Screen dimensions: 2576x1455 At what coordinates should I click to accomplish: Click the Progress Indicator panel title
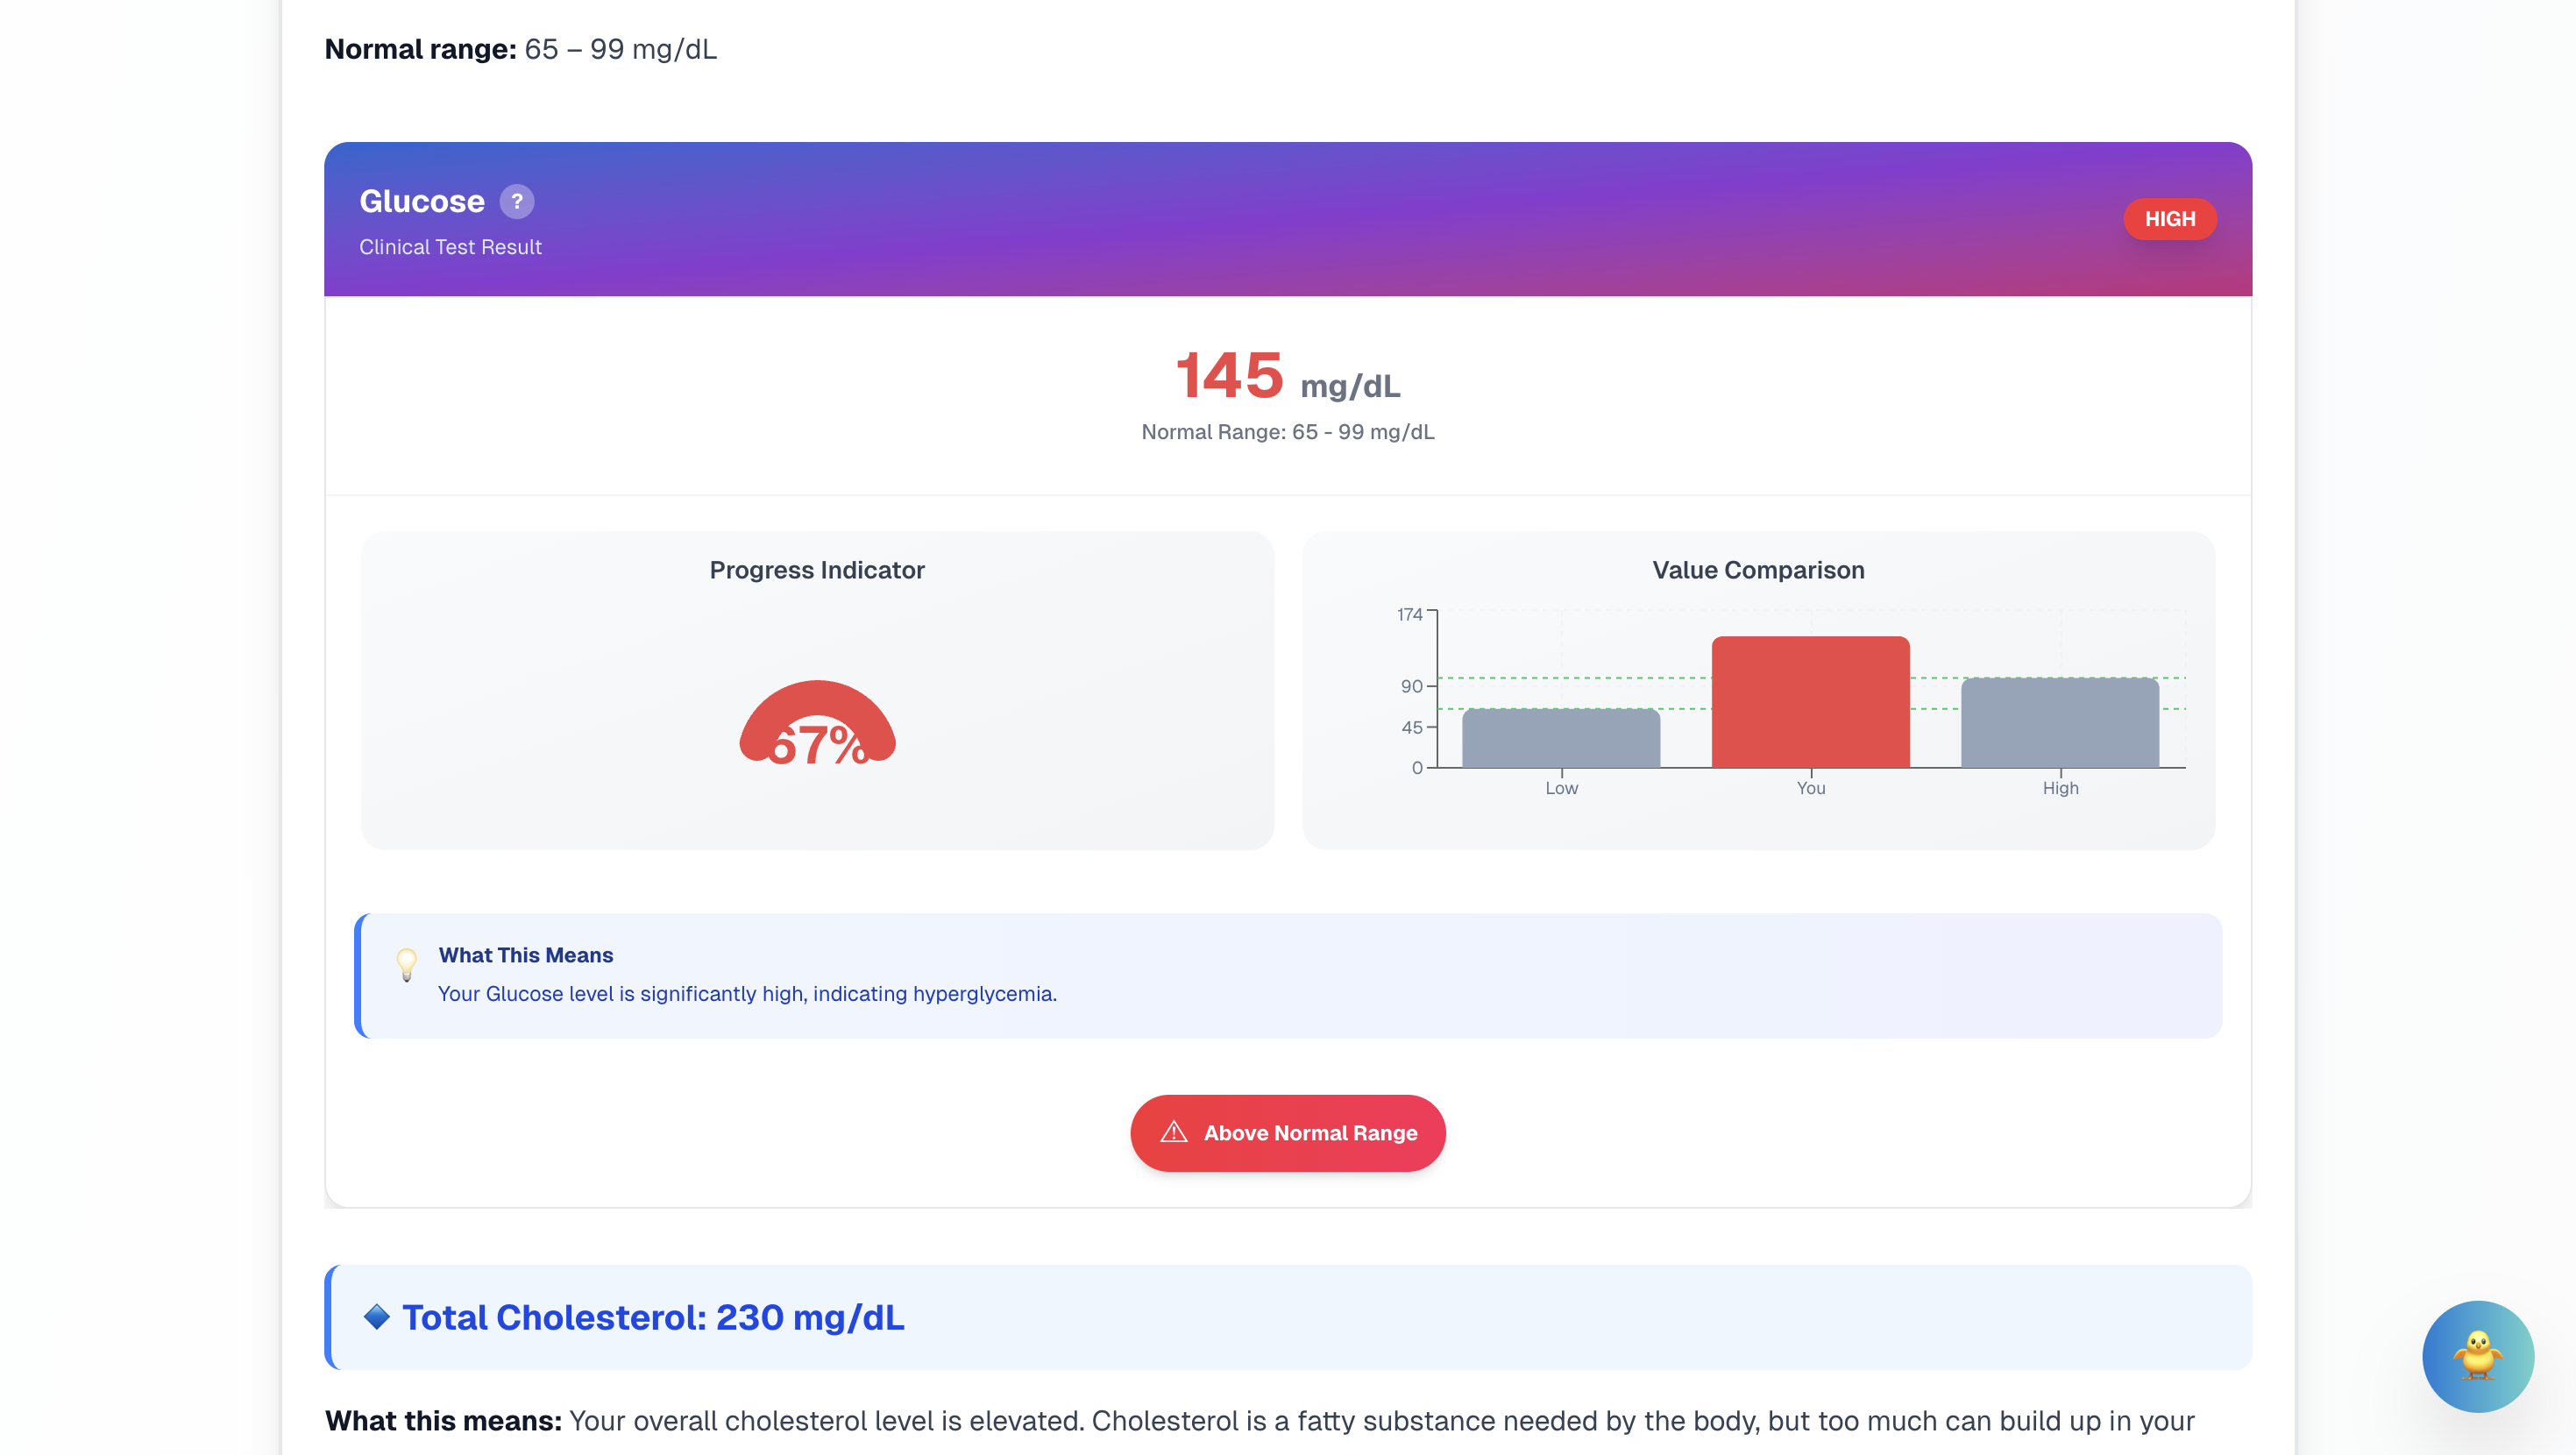coord(817,570)
